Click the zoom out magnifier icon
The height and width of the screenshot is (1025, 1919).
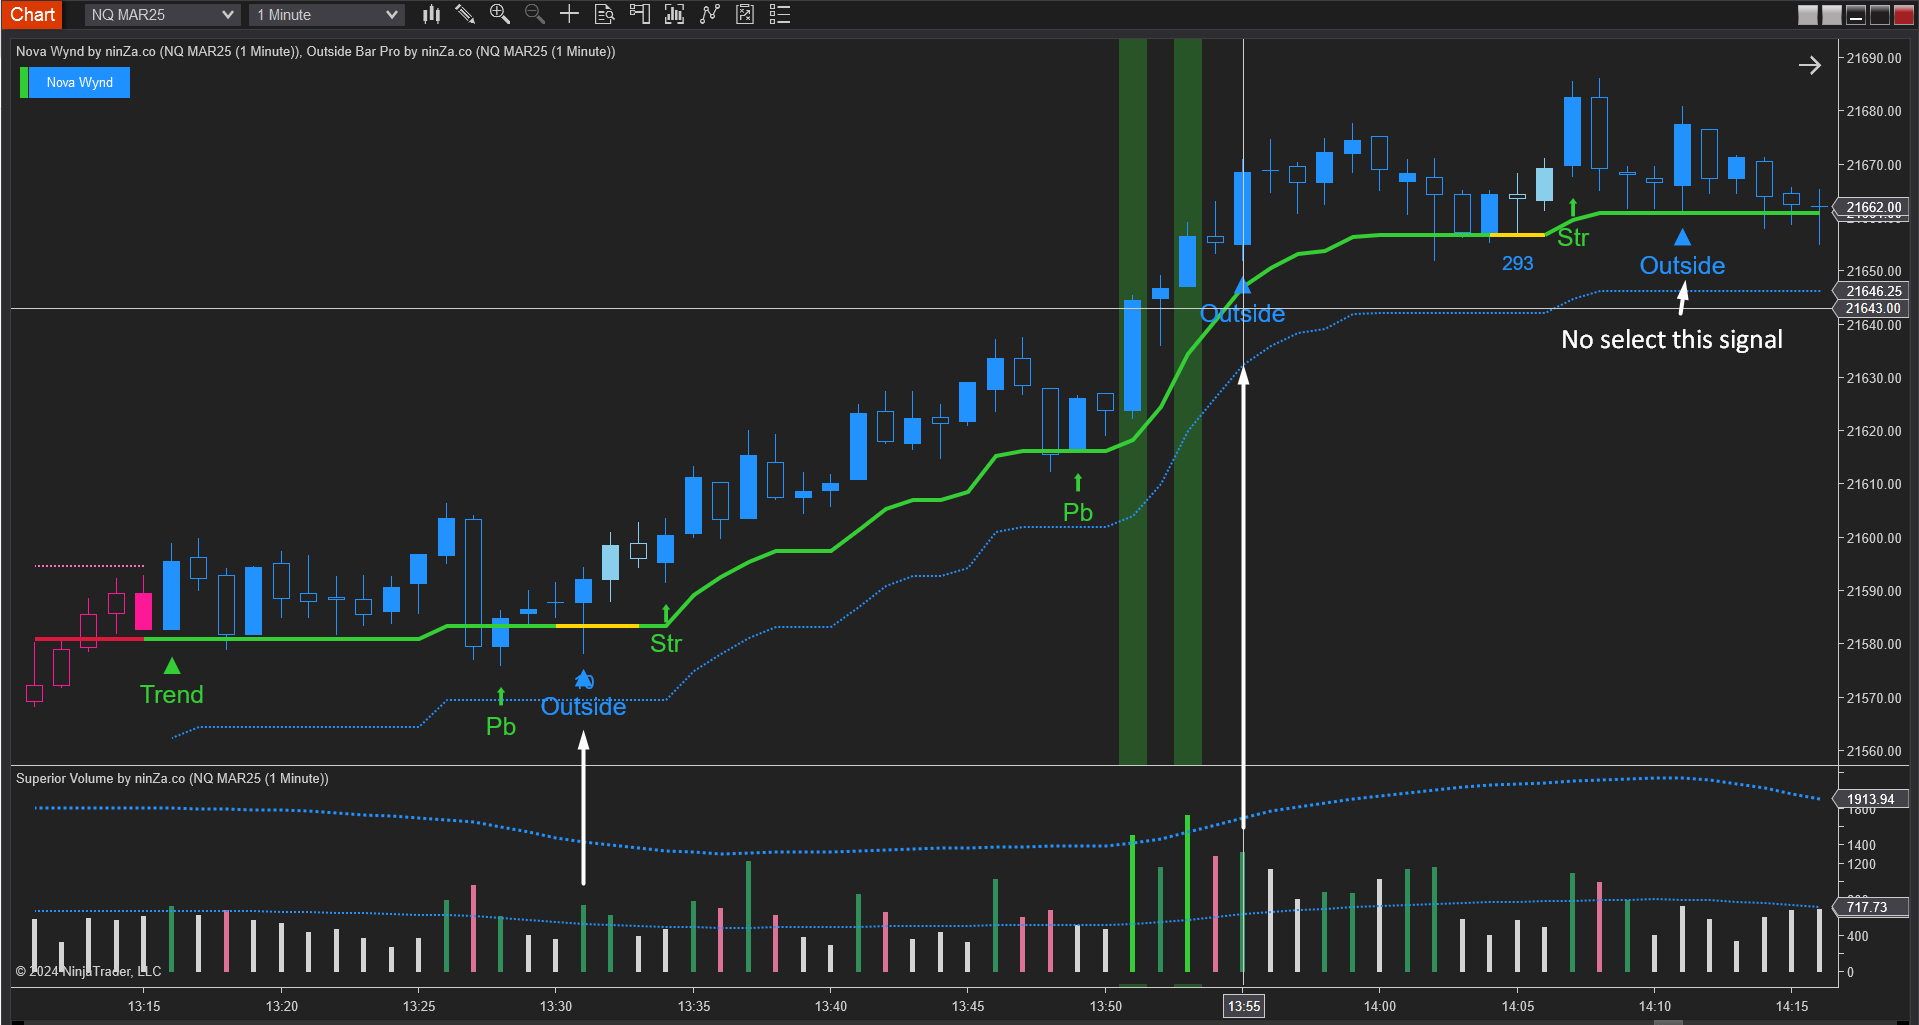pyautogui.click(x=535, y=14)
